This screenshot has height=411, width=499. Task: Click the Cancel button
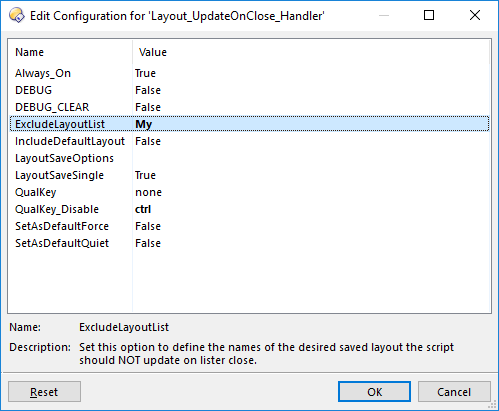click(x=454, y=392)
